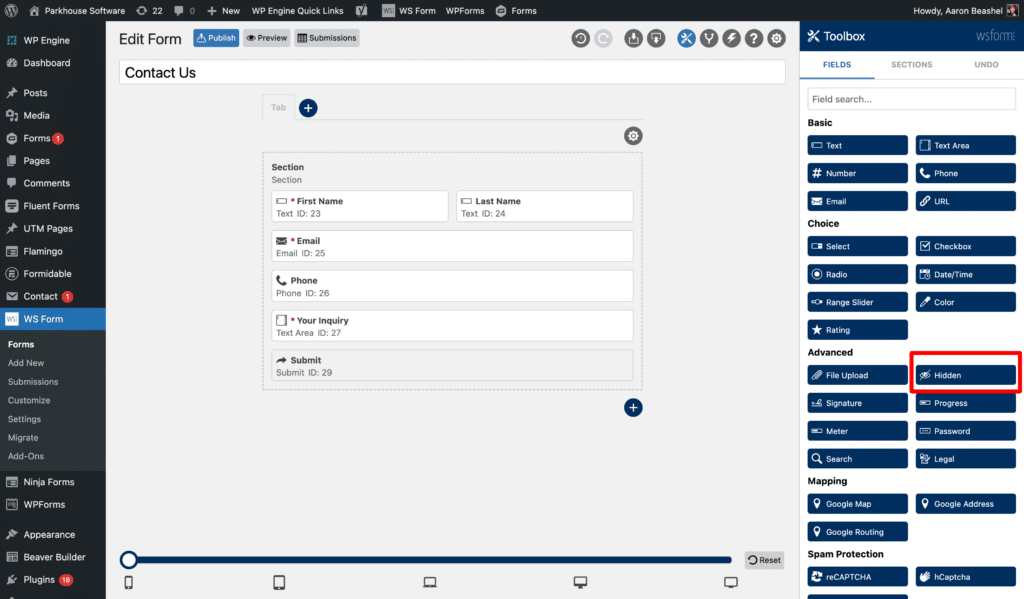This screenshot has width=1024, height=599.
Task: Add a Select field from toolbox
Action: pos(857,246)
